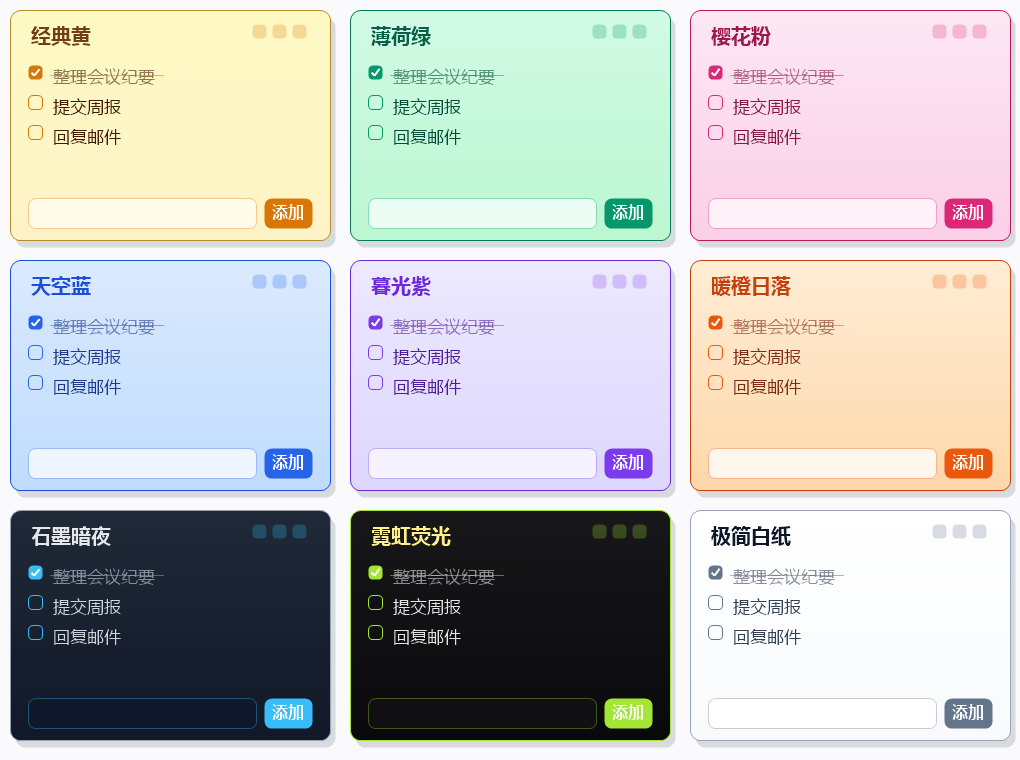Check 提交周报 in the 天空蓝 card

[x=36, y=353]
